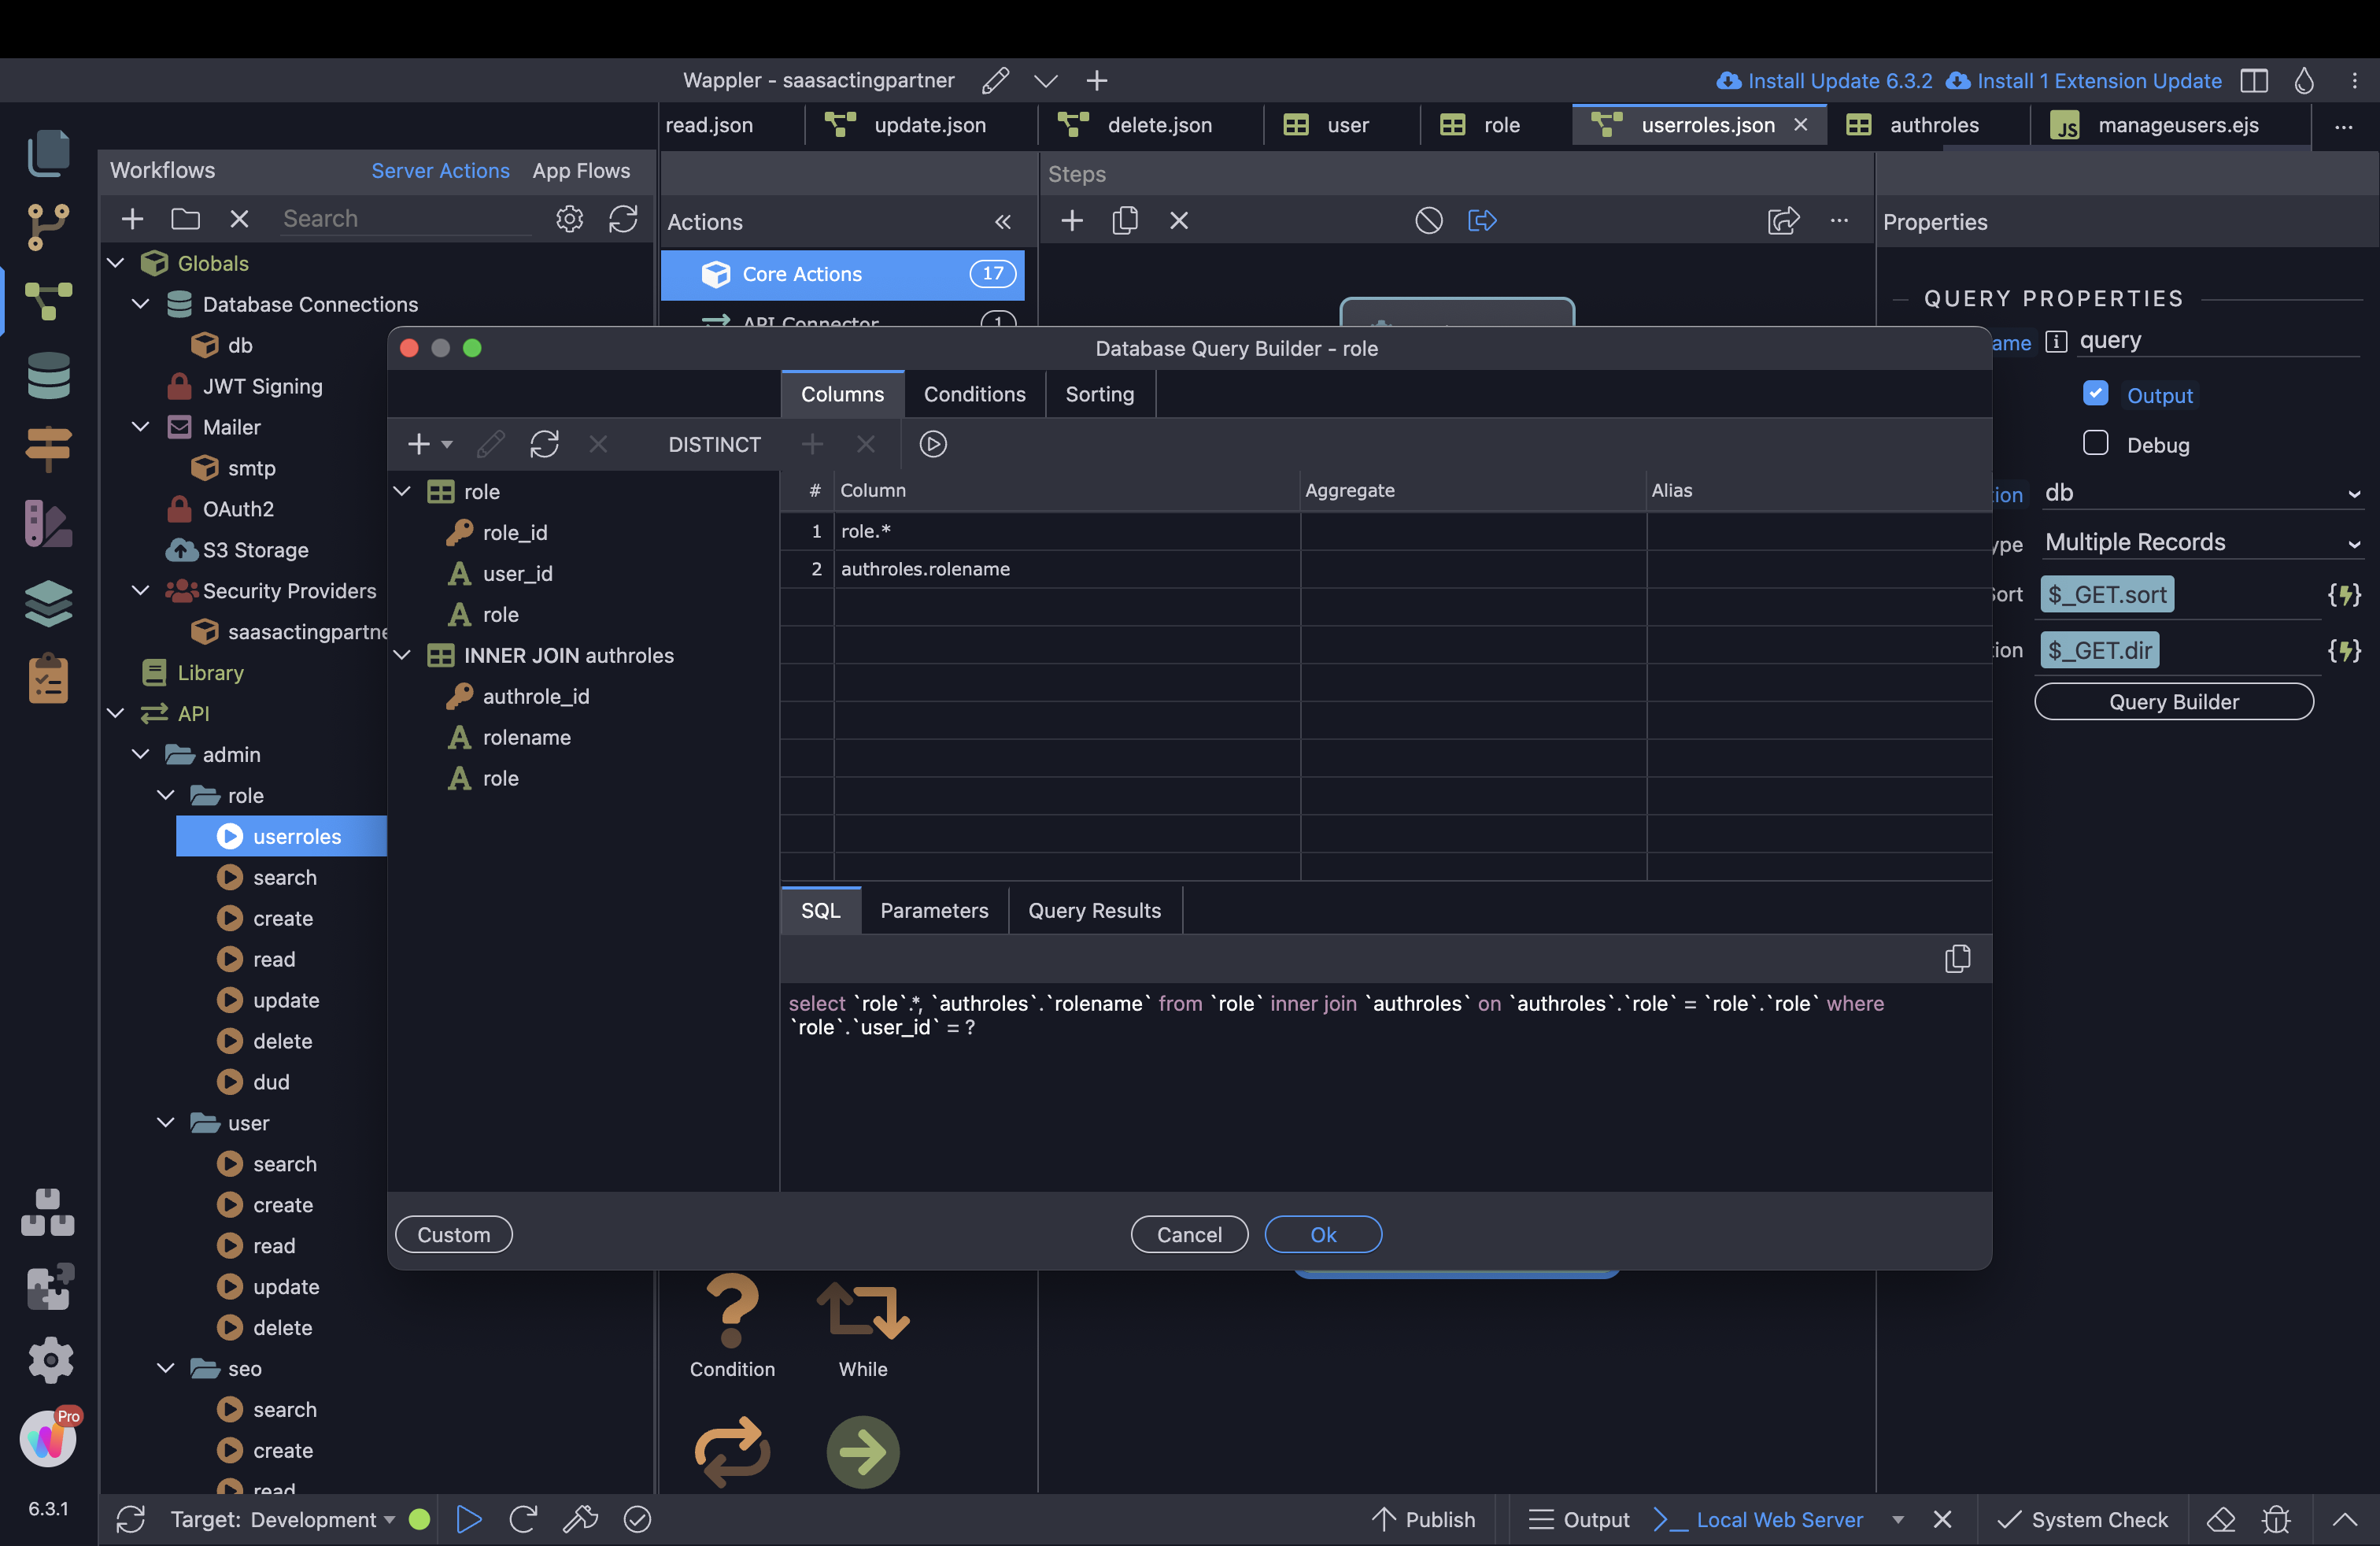Uncheck the Output checkbox
This screenshot has height=1546, width=2380.
click(x=2095, y=393)
